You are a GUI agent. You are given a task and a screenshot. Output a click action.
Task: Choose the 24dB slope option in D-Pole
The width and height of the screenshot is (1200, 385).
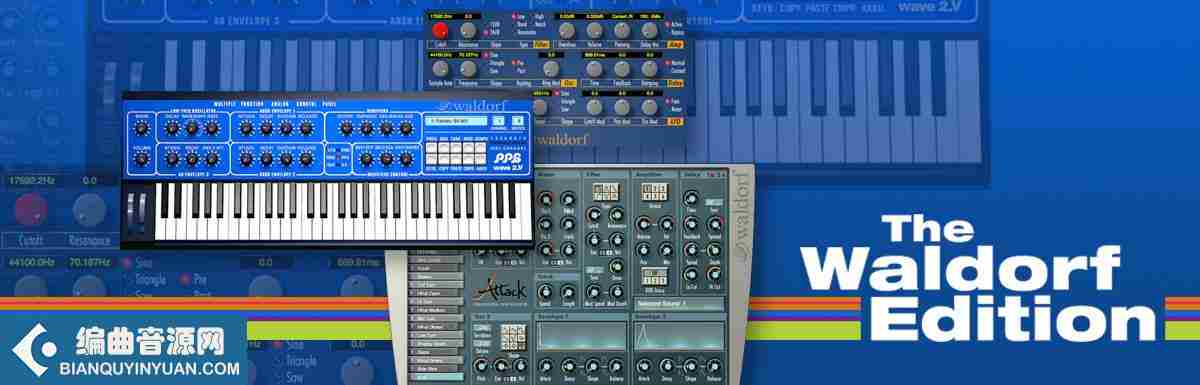point(493,32)
